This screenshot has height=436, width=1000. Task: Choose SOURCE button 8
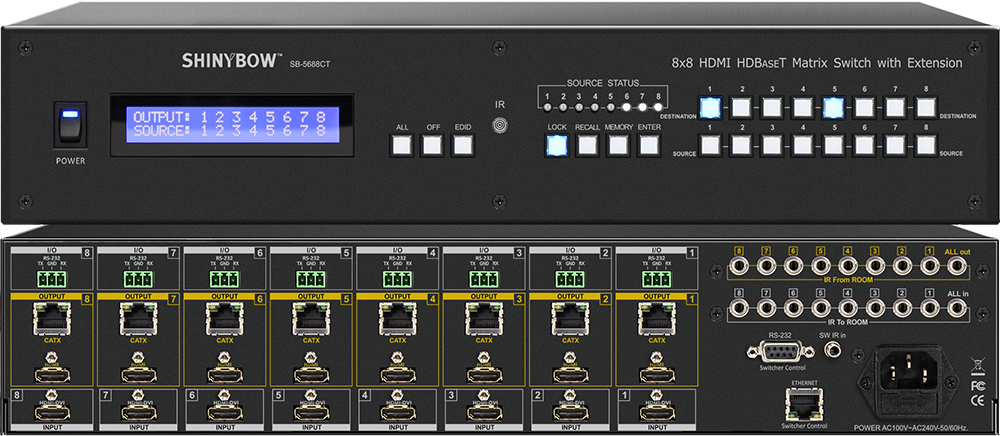coord(925,145)
